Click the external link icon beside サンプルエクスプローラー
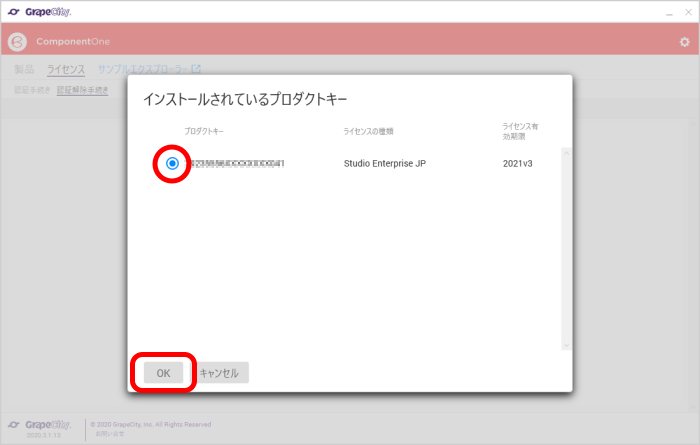The image size is (700, 445). 196,69
